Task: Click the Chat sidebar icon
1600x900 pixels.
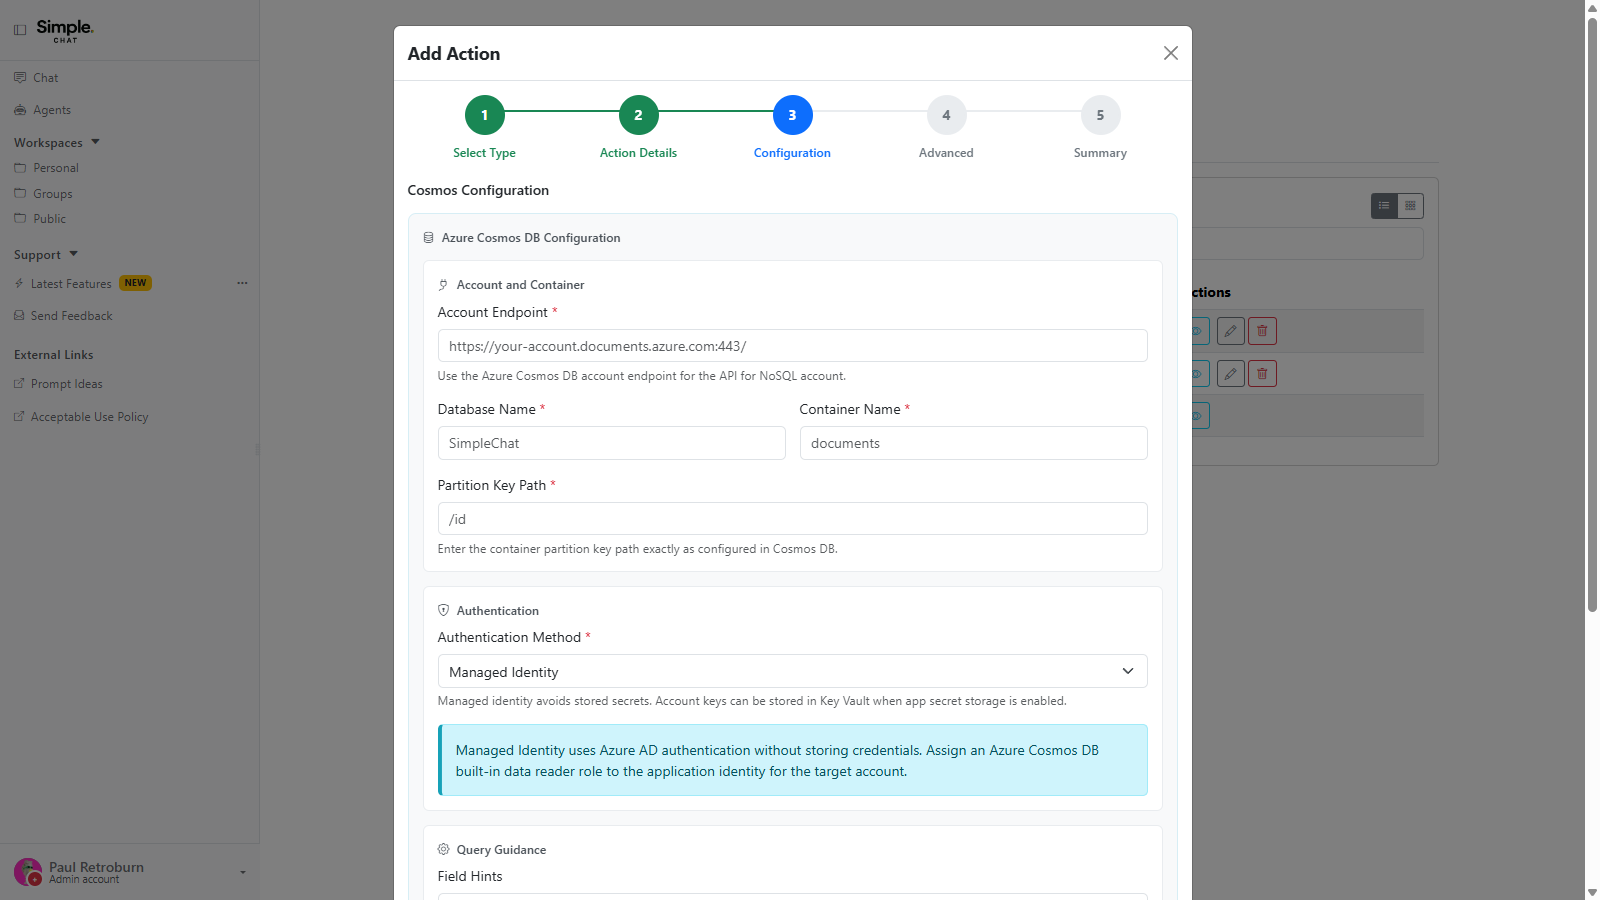Action: pos(20,78)
